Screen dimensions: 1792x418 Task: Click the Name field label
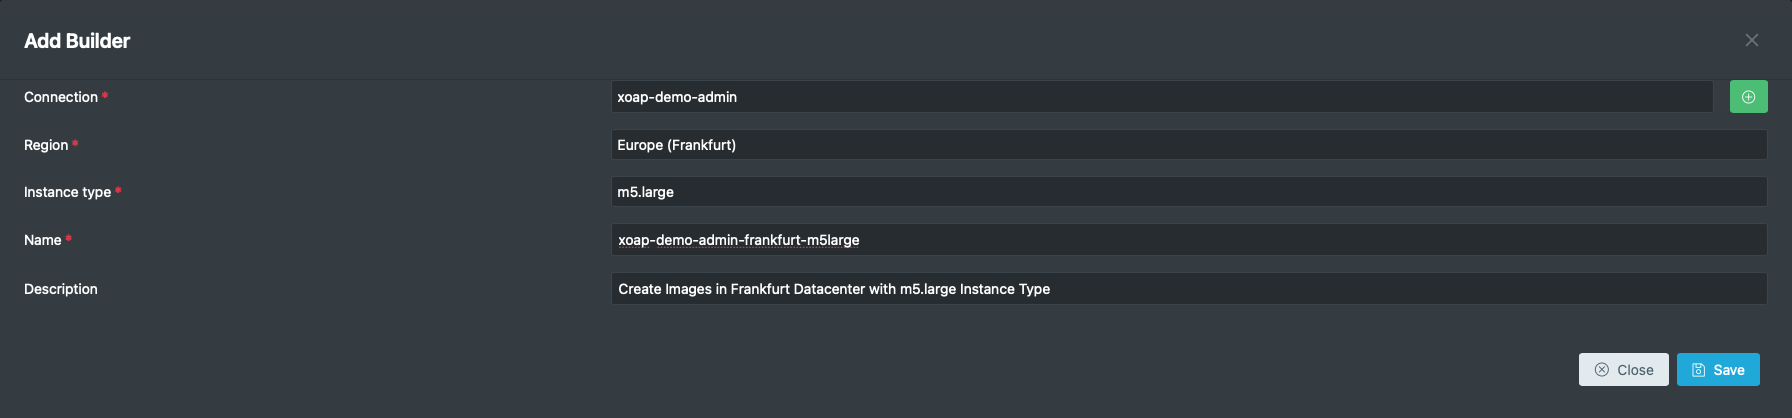pyautogui.click(x=43, y=240)
